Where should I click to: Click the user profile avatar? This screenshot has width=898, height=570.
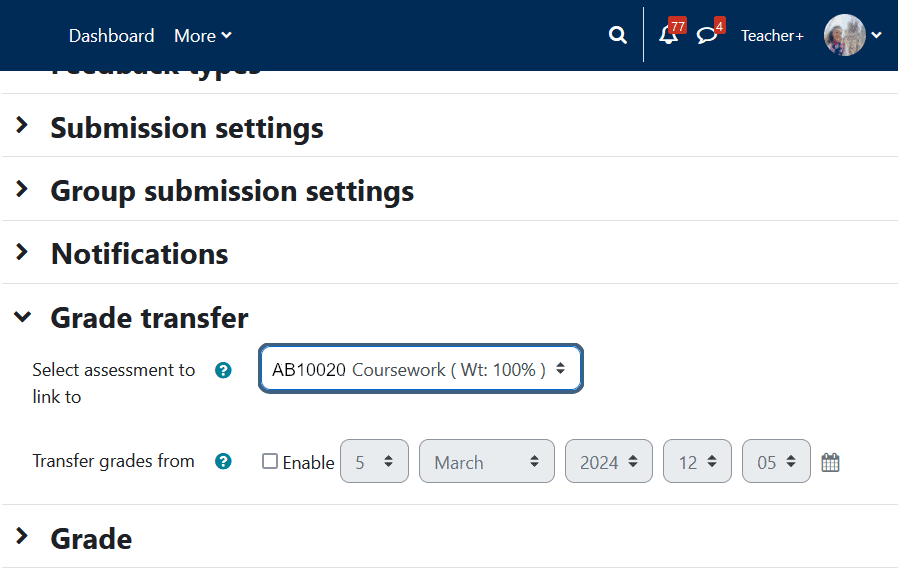[844, 35]
